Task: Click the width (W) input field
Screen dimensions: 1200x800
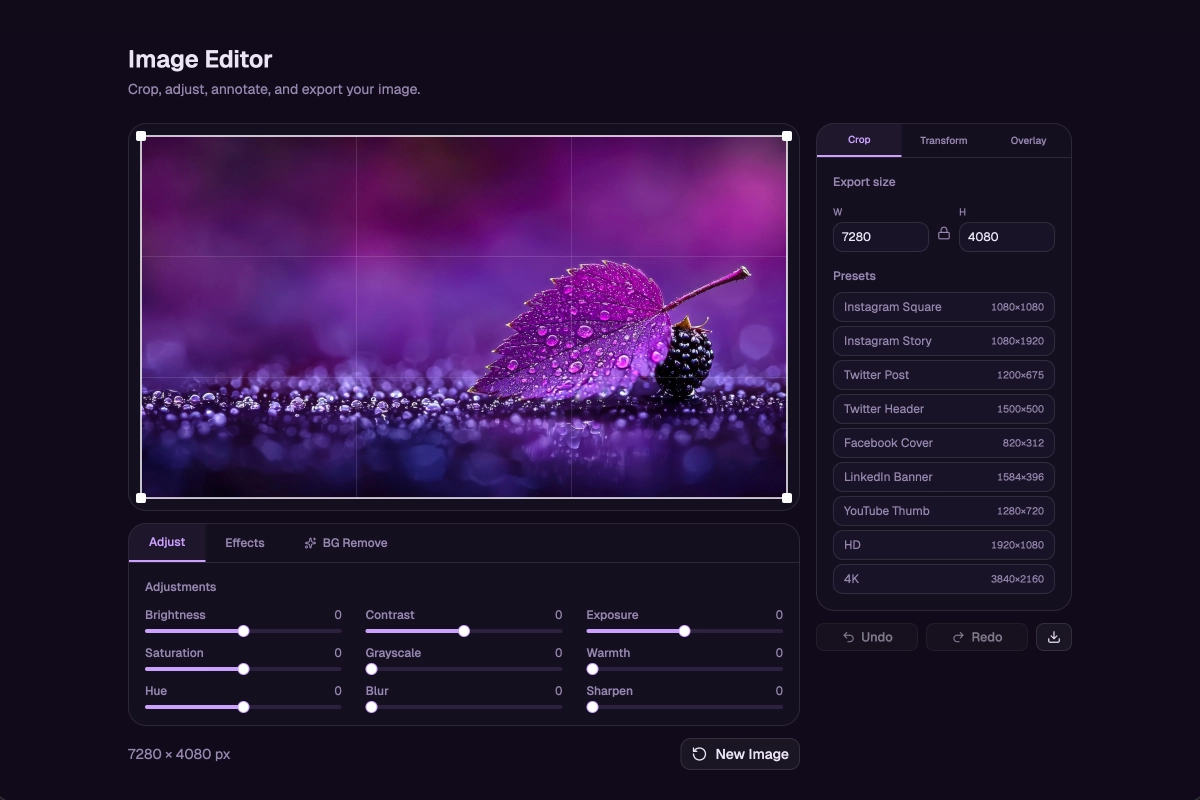Action: 880,236
